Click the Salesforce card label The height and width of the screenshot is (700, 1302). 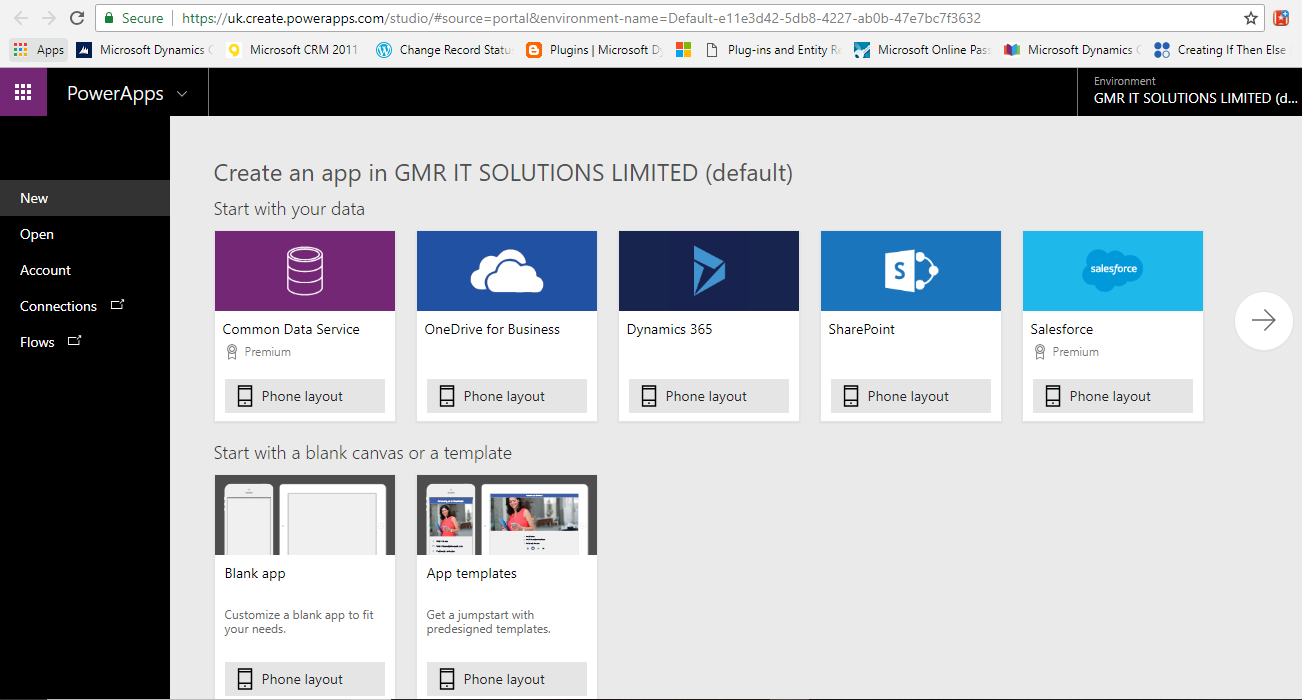click(1062, 329)
